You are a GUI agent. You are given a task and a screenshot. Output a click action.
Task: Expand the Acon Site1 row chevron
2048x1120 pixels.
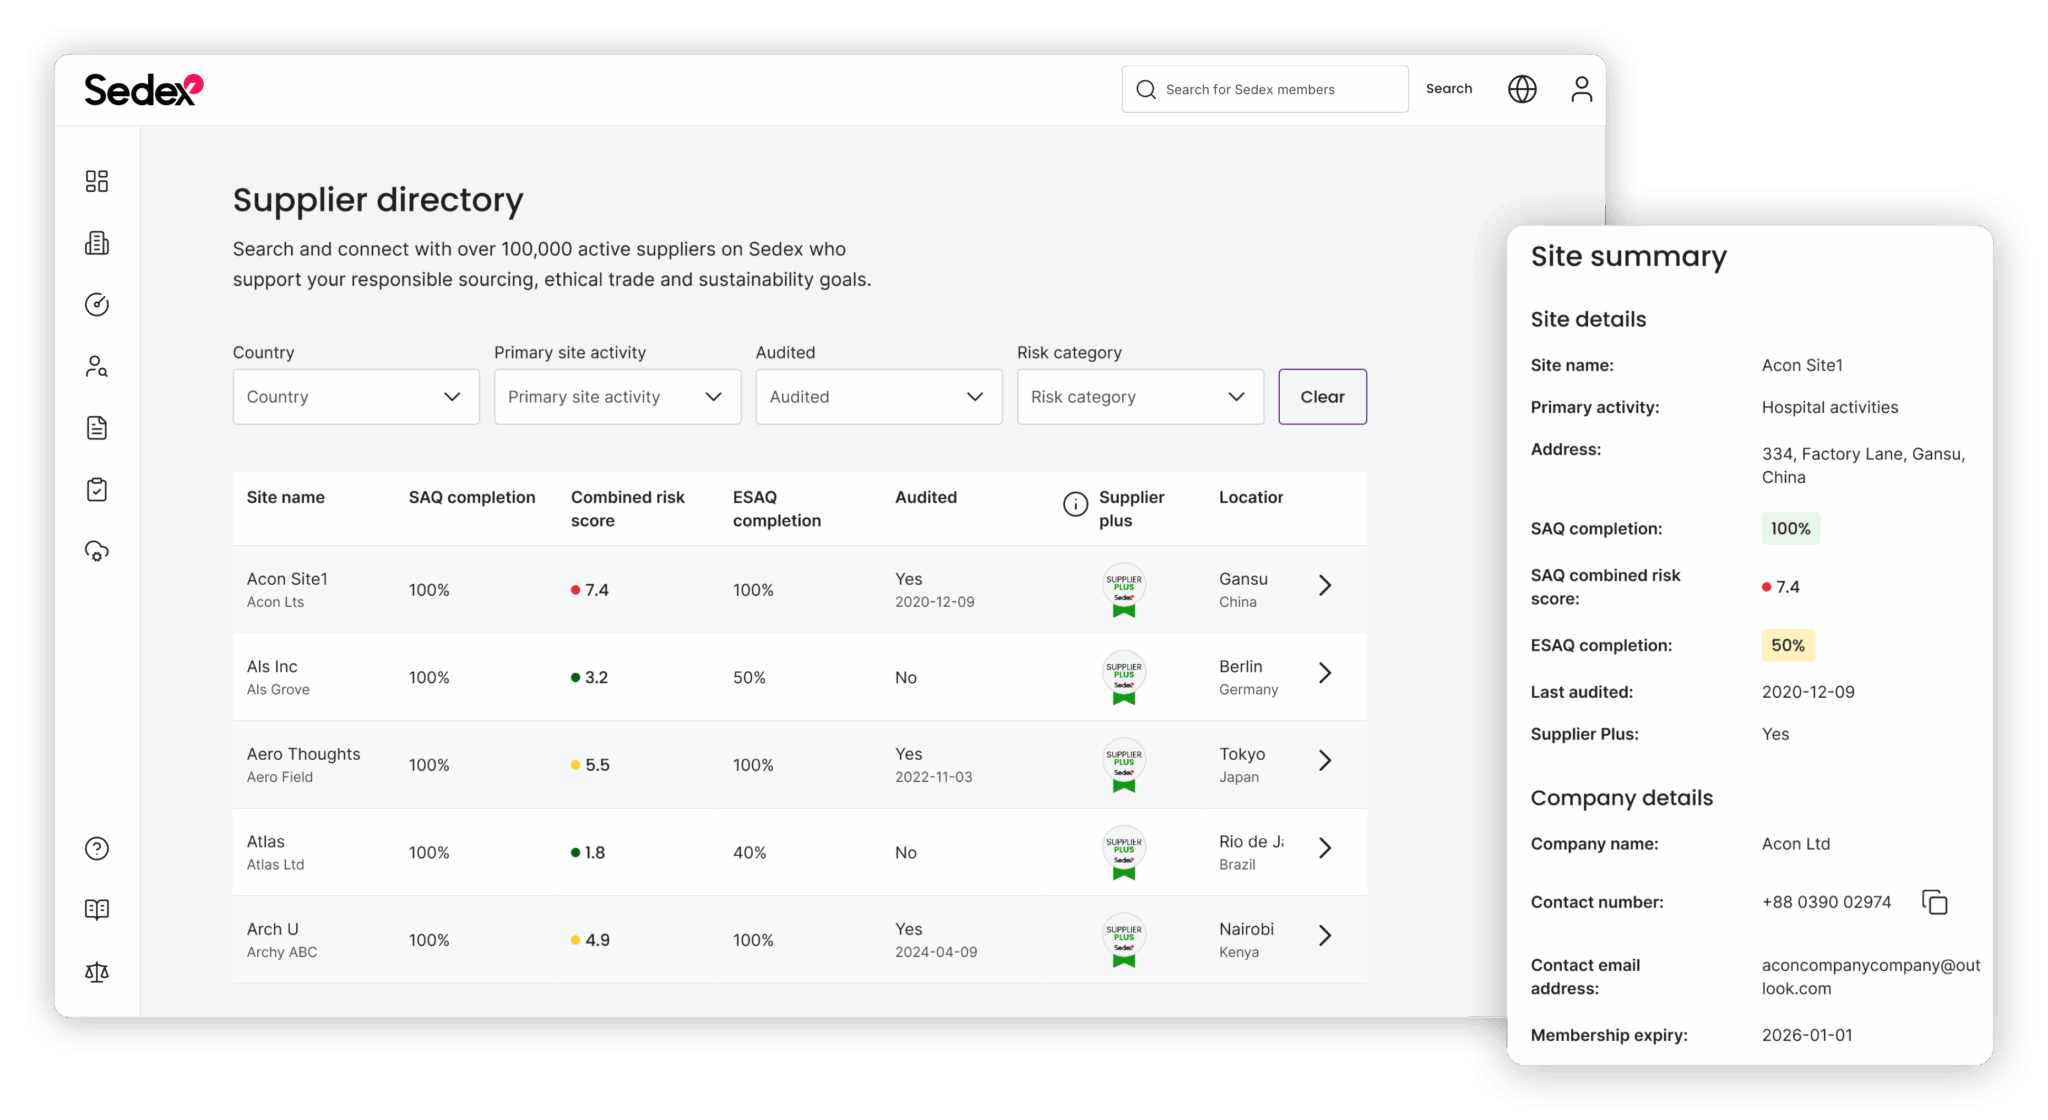click(1326, 586)
